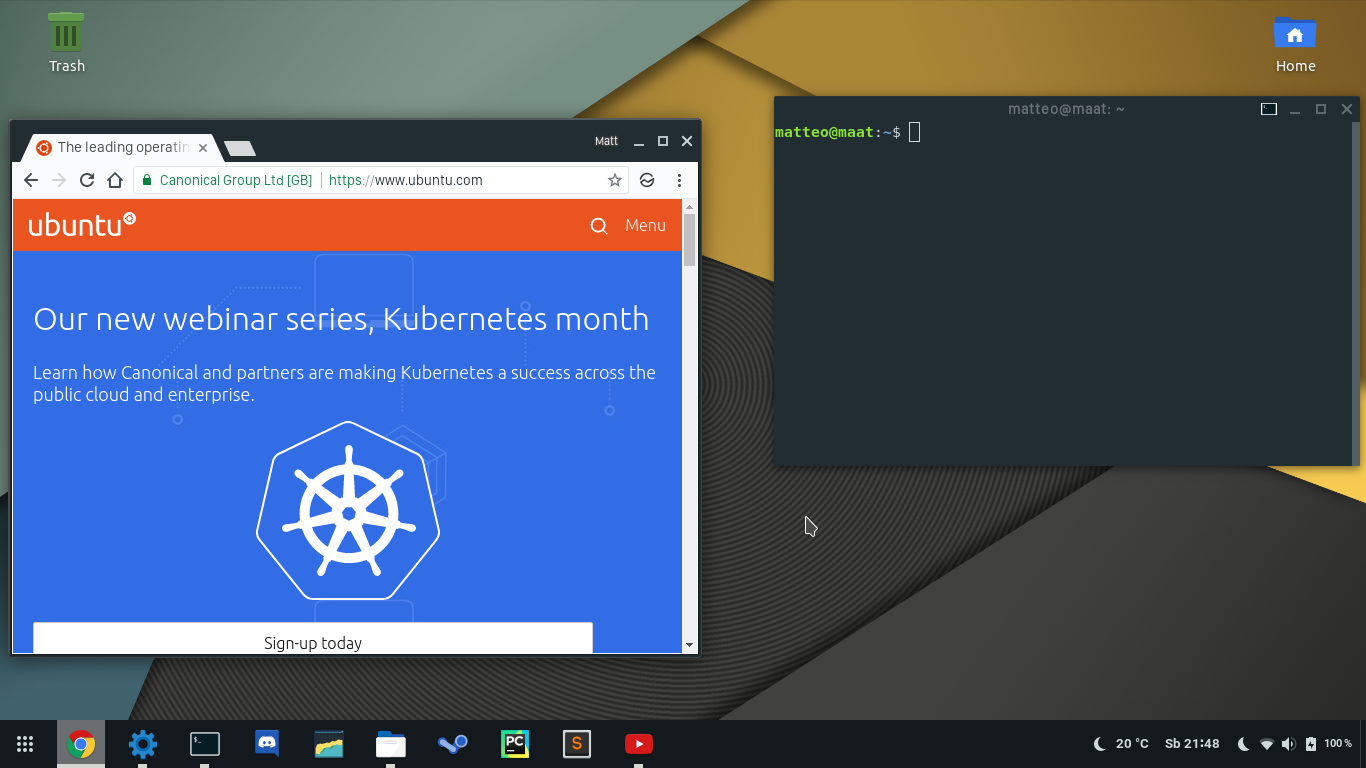Click the scrollbar down arrow in Chrome

click(689, 645)
